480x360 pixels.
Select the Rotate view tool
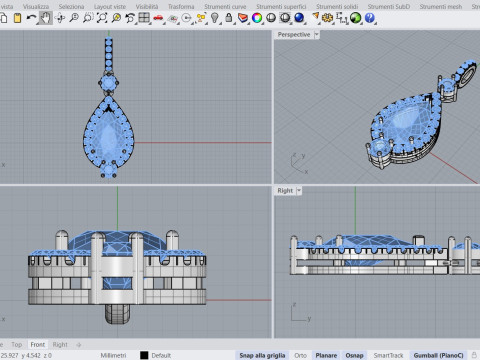[x=60, y=18]
